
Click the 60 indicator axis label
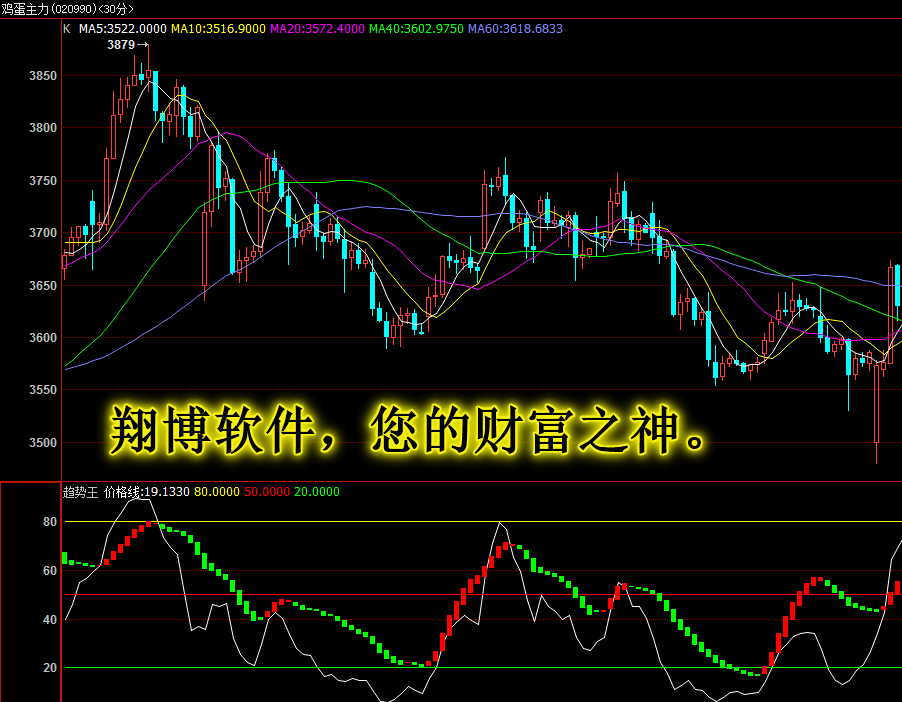click(x=50, y=571)
